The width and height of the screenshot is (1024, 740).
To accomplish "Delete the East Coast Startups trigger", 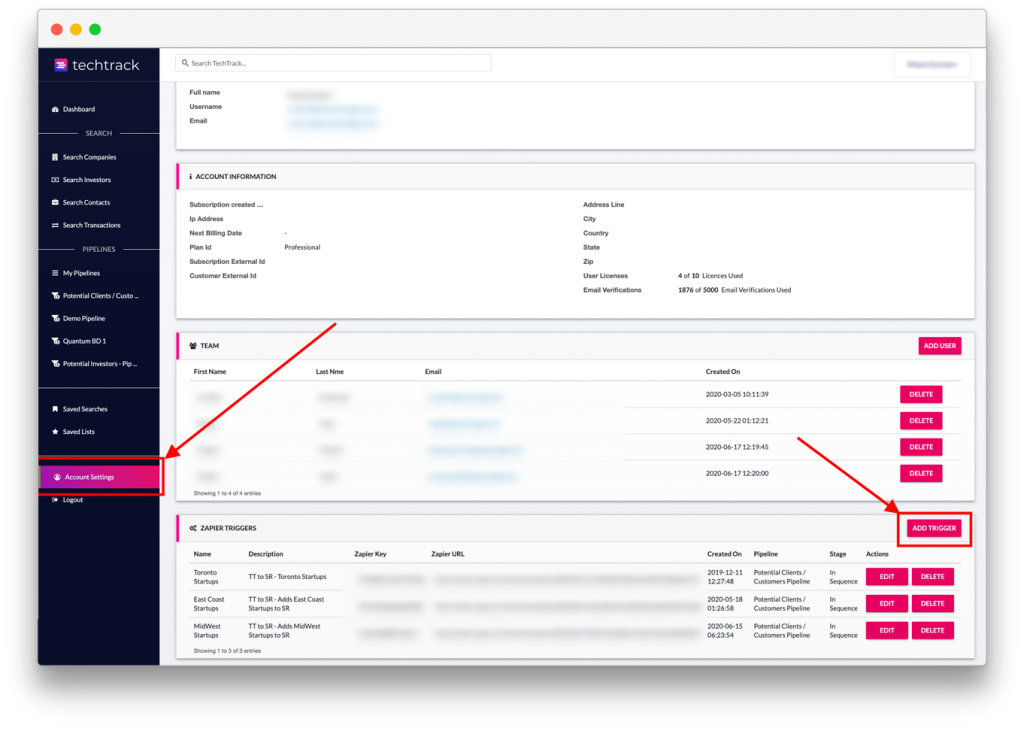I will pyautogui.click(x=933, y=603).
